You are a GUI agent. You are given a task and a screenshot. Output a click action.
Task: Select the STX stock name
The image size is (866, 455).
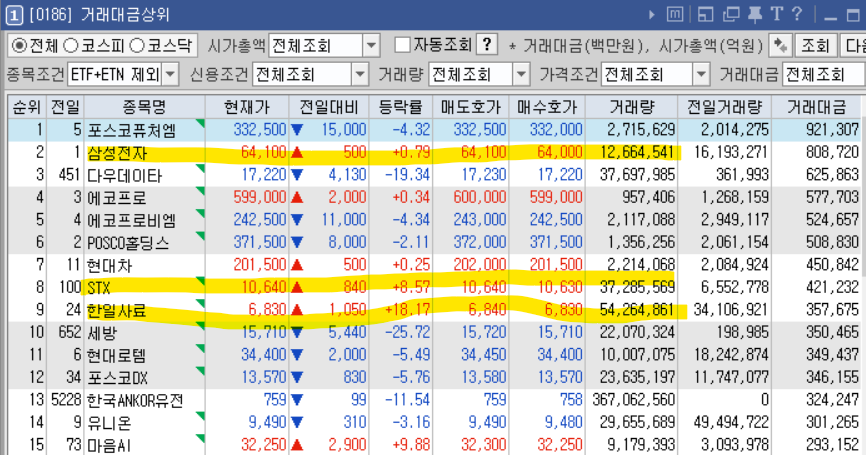[x=99, y=288]
